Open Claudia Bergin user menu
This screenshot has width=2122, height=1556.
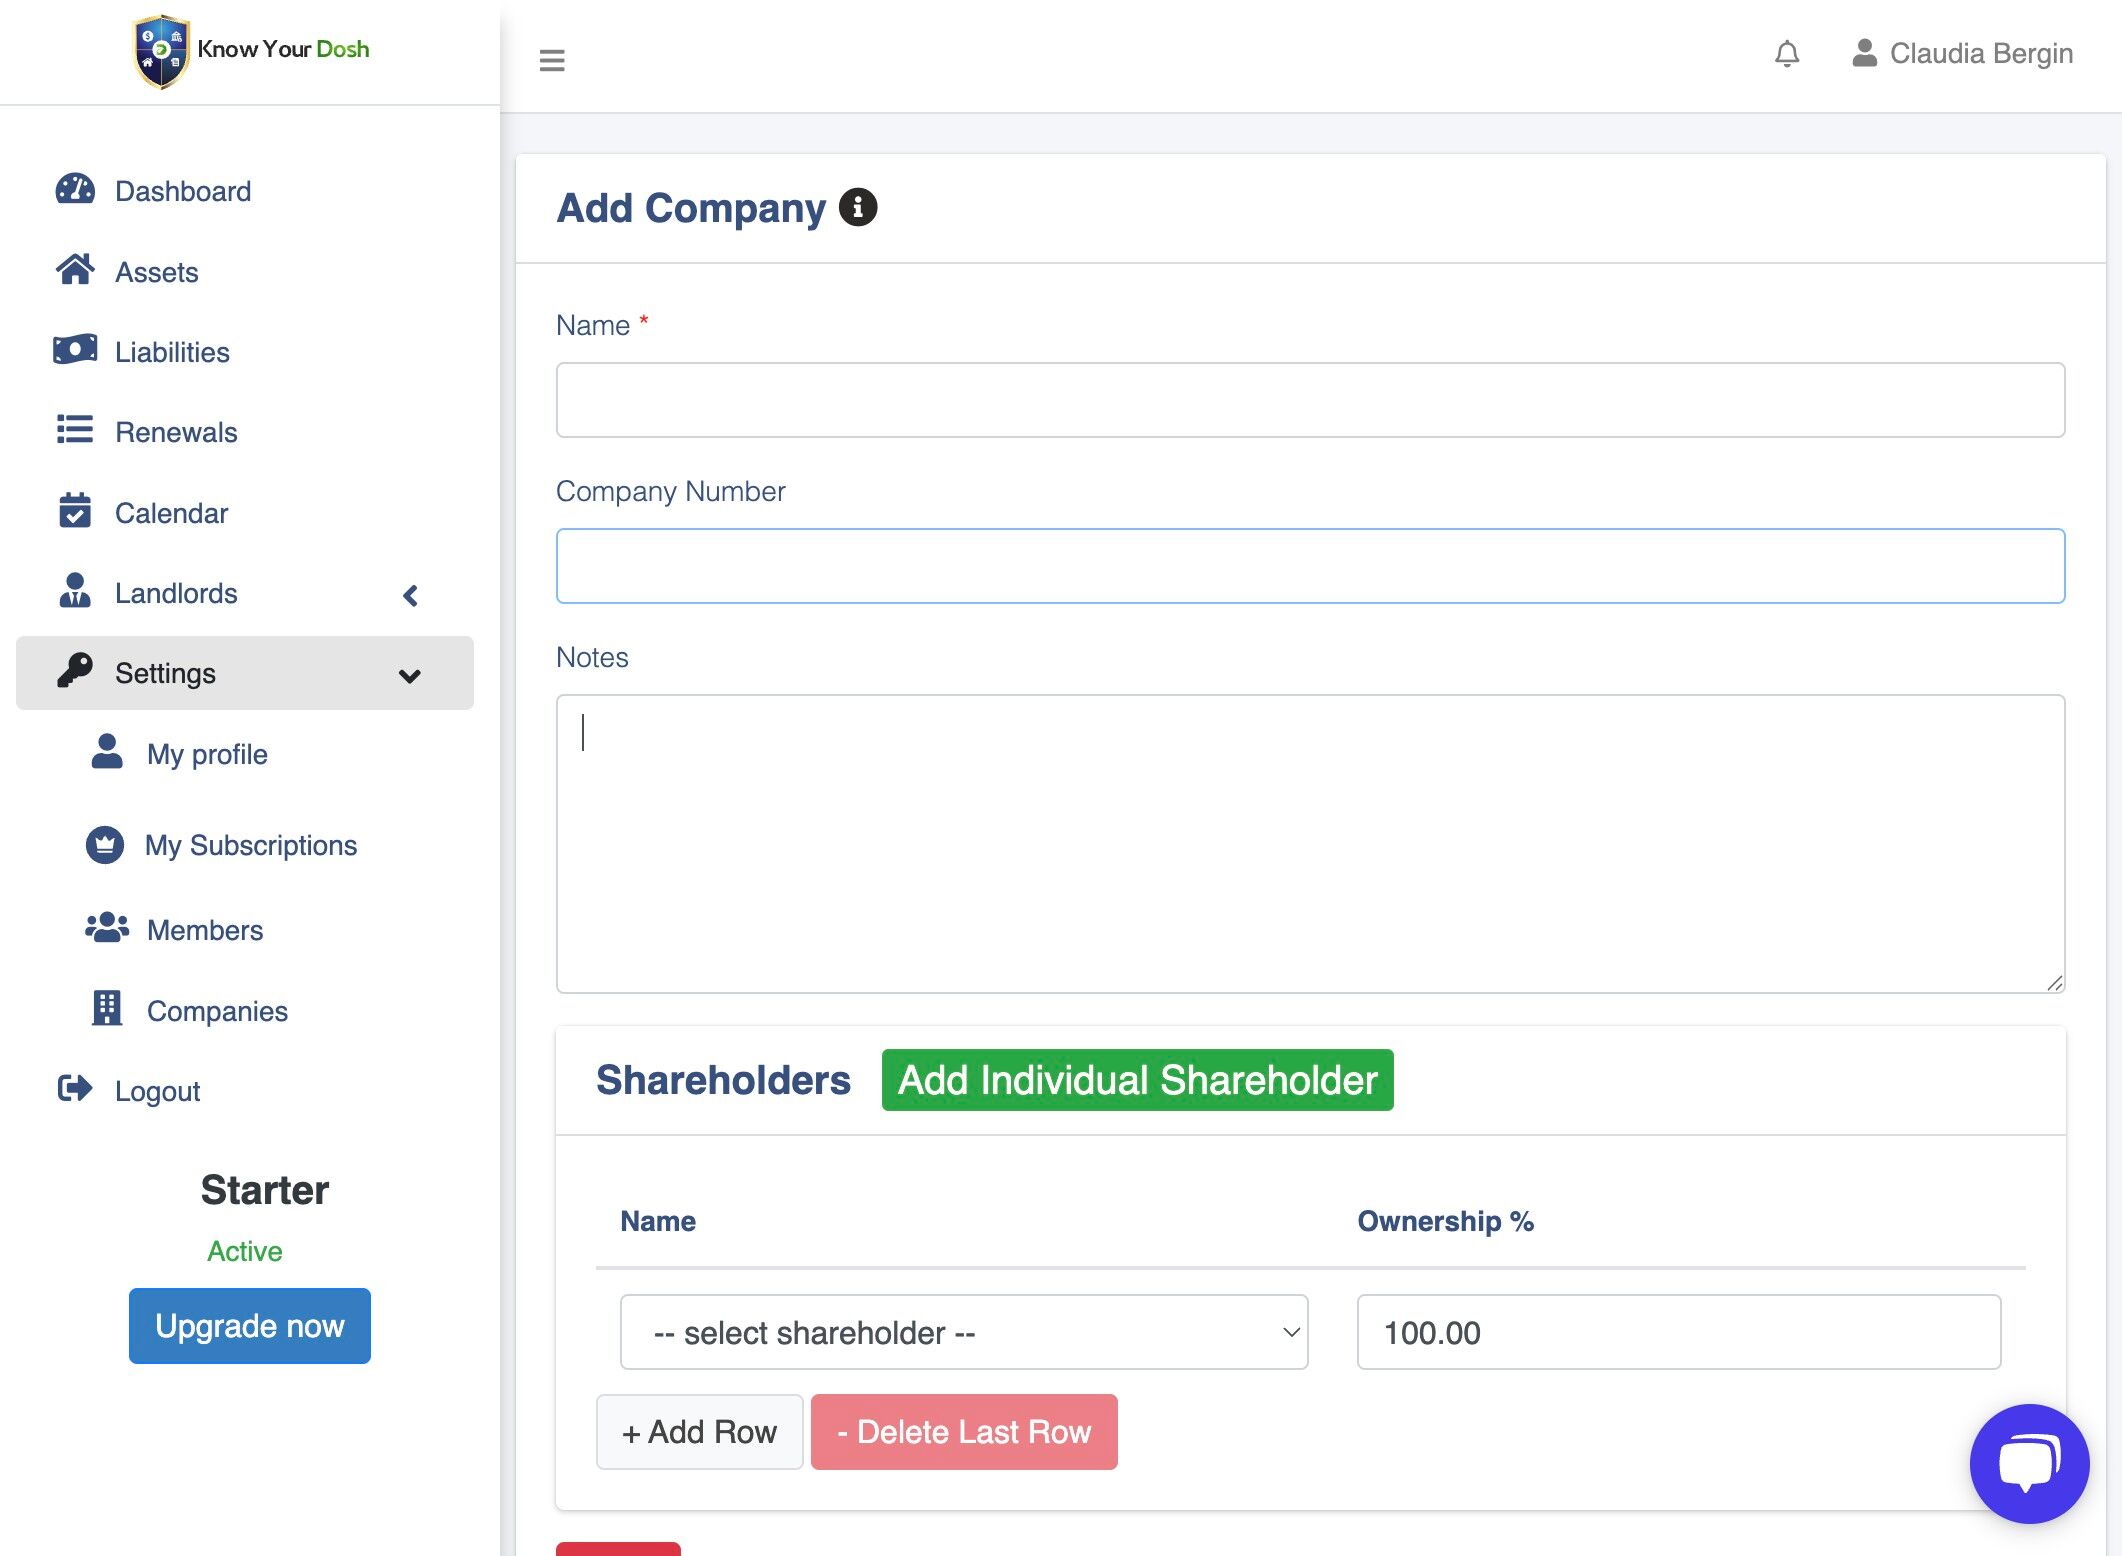coord(1962,54)
